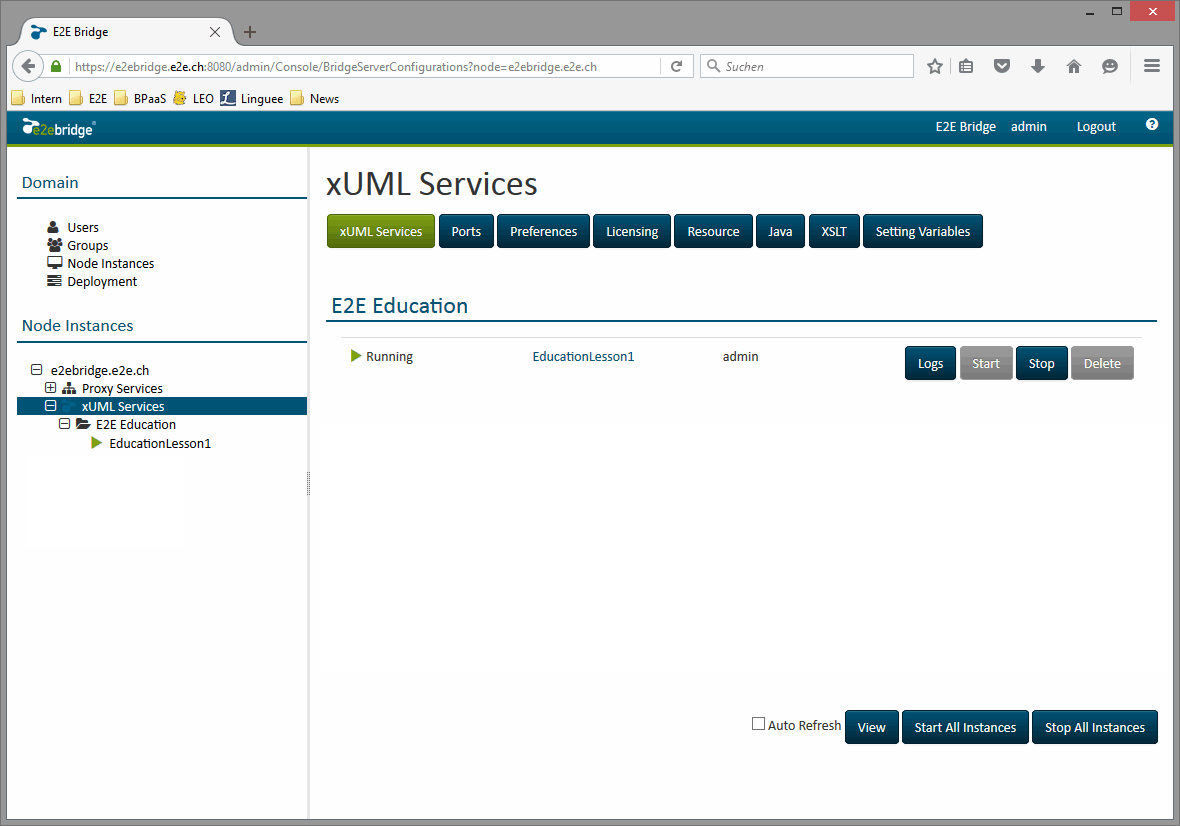Open the Firefox home page
Image resolution: width=1180 pixels, height=826 pixels.
click(1074, 66)
